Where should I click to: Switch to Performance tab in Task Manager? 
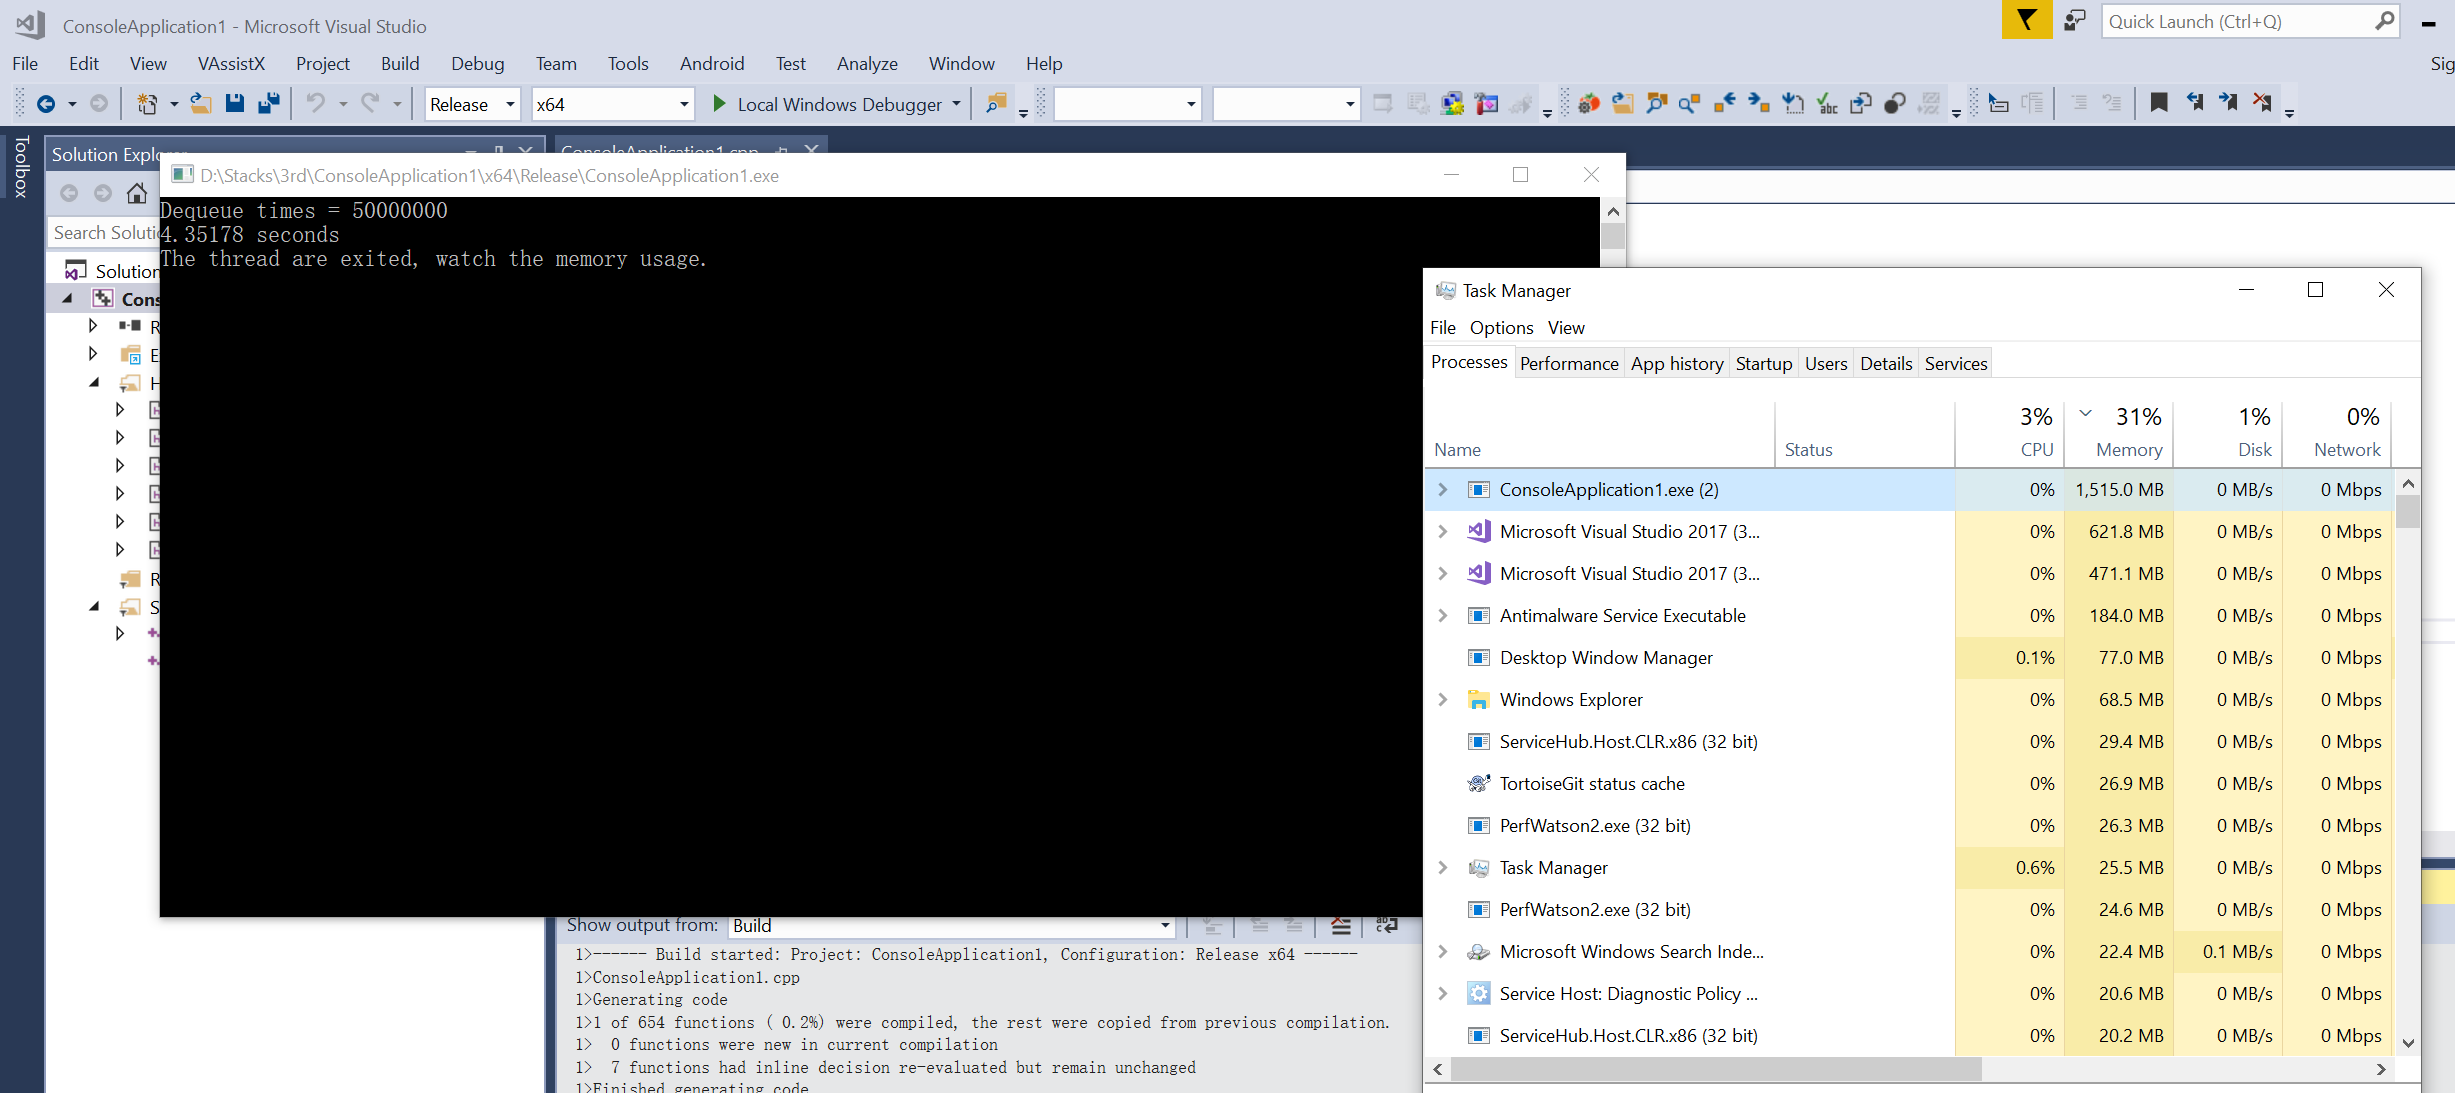pyautogui.click(x=1568, y=364)
